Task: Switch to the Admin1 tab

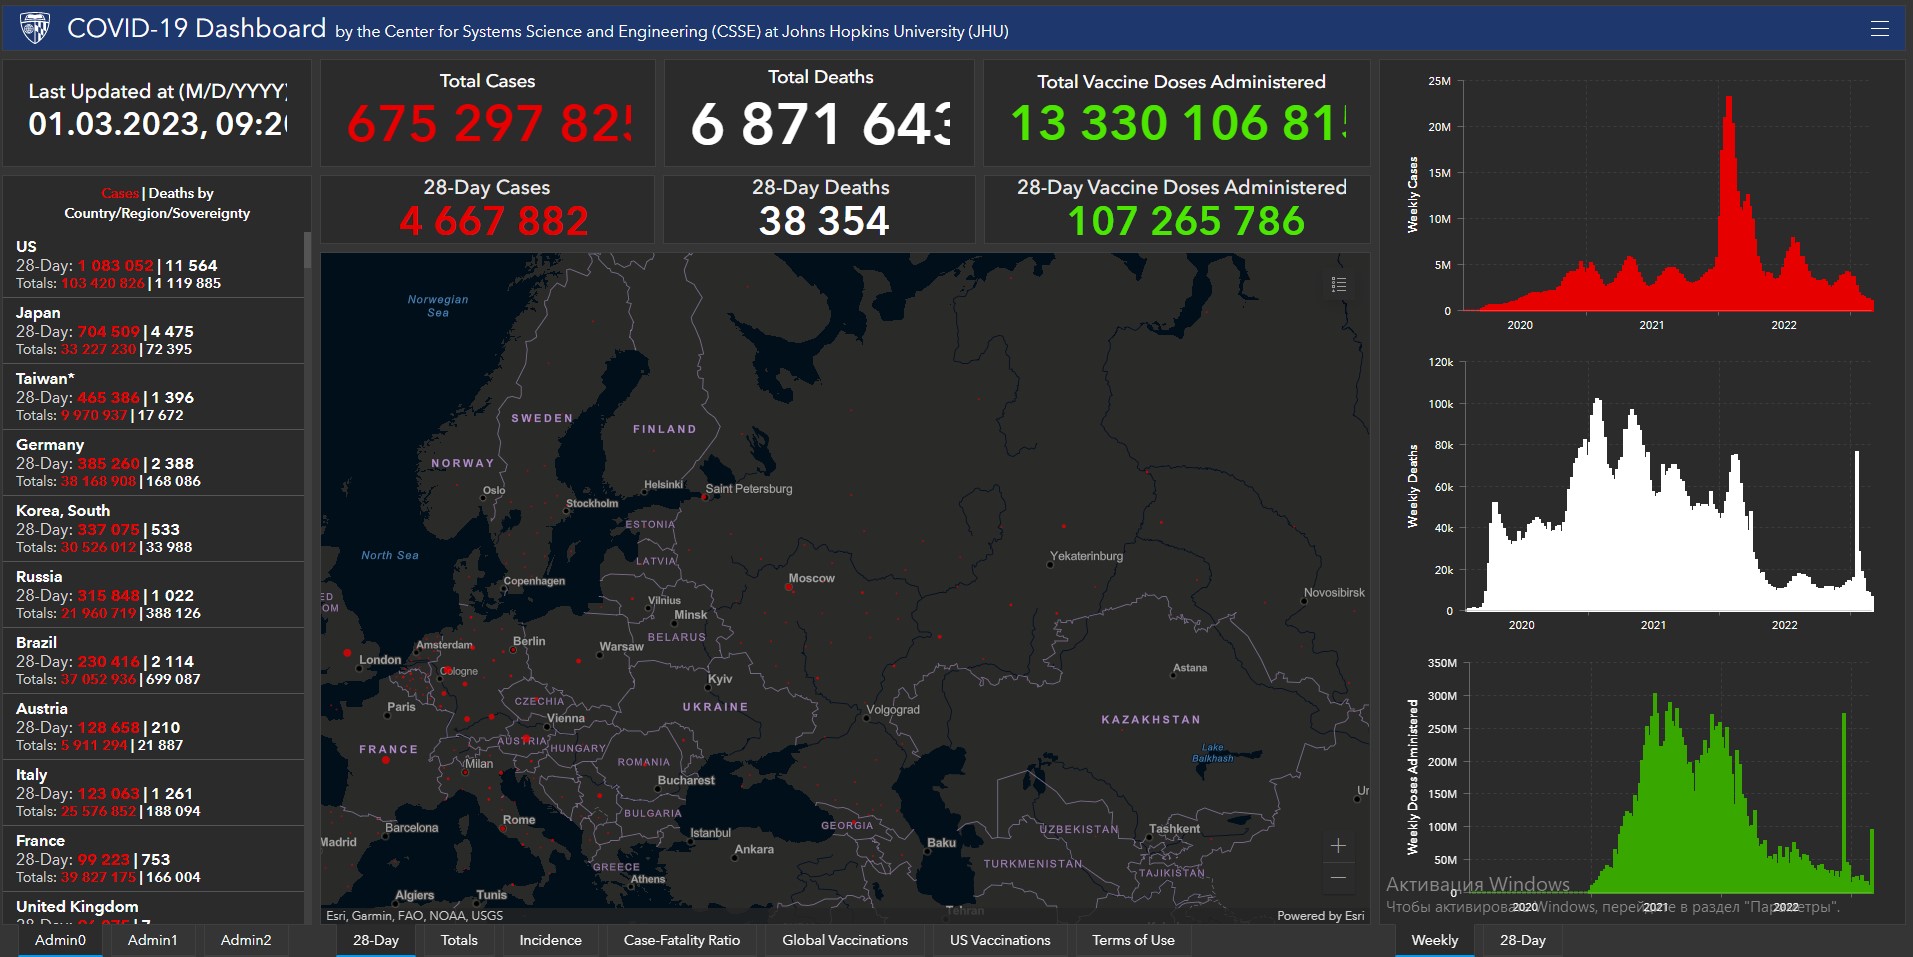Action: tap(152, 940)
